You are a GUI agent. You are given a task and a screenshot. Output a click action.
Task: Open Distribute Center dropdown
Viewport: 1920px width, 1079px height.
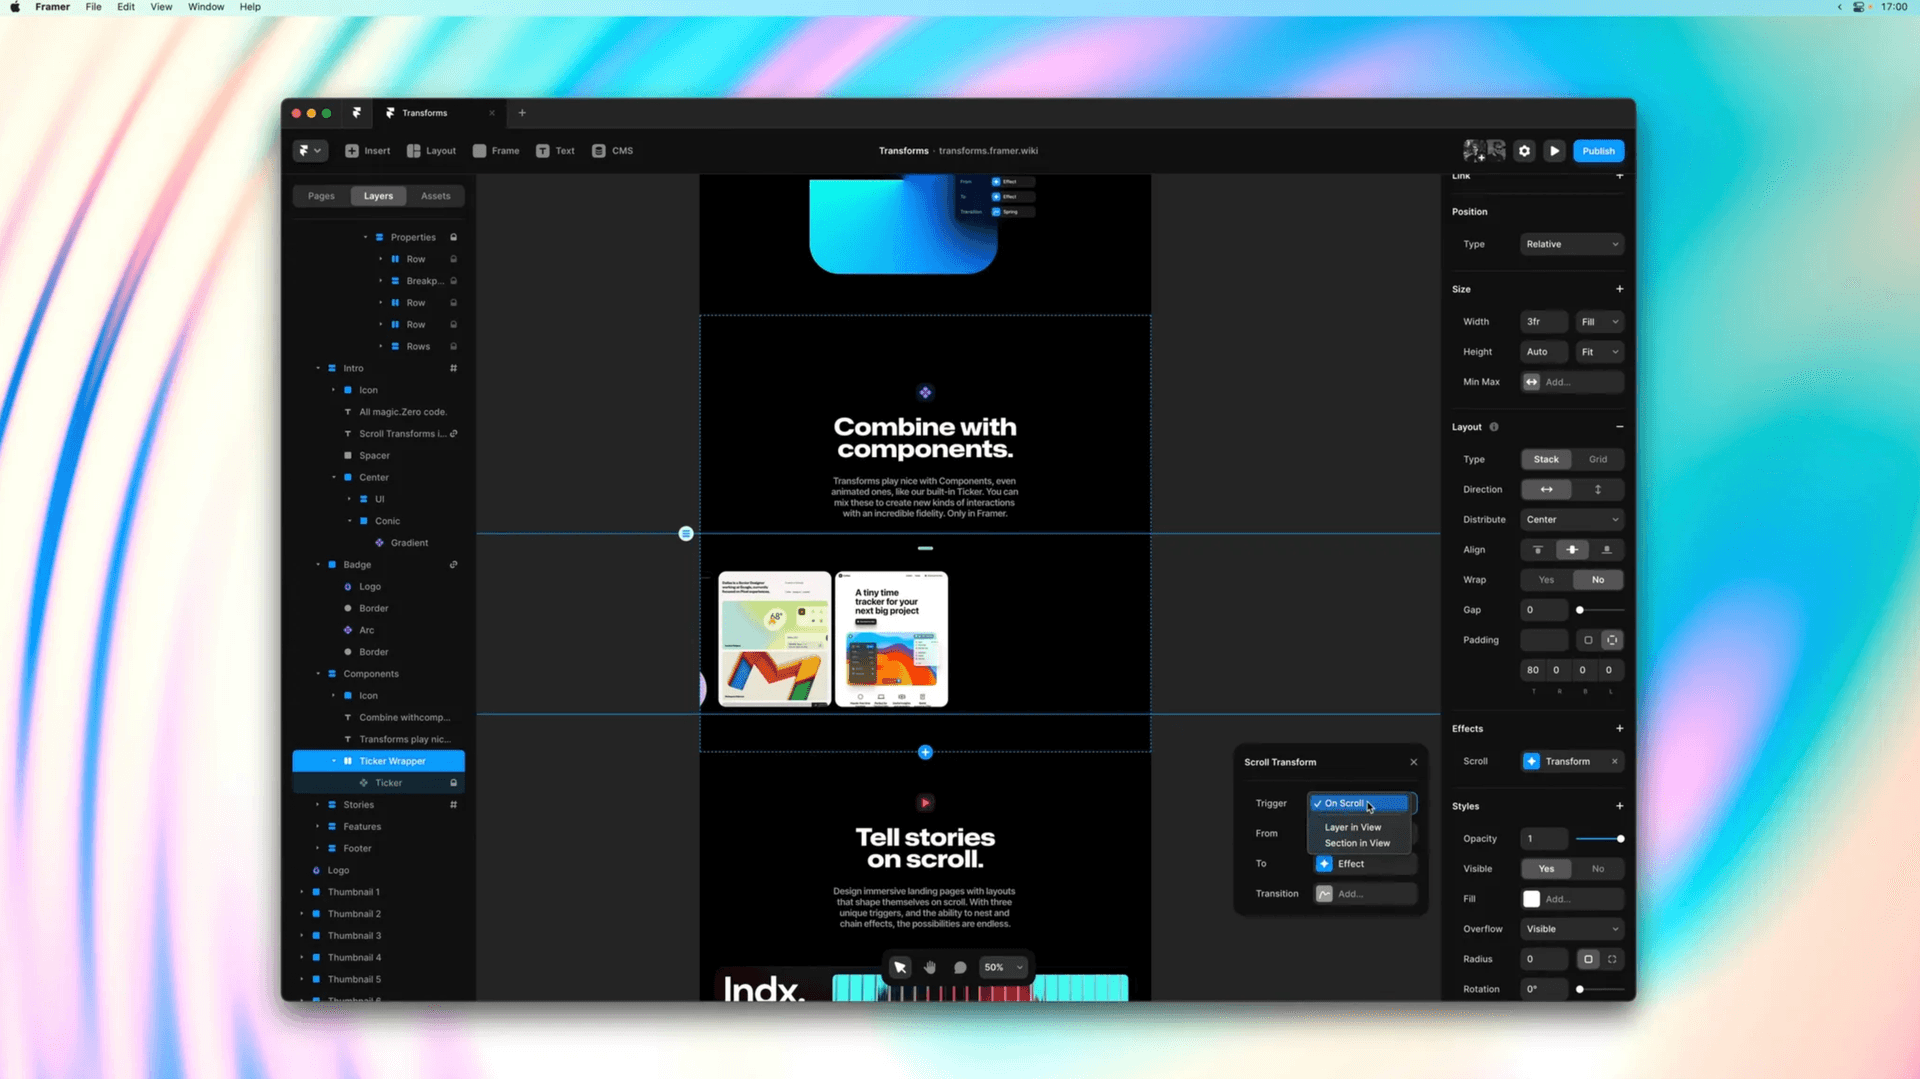click(x=1572, y=520)
